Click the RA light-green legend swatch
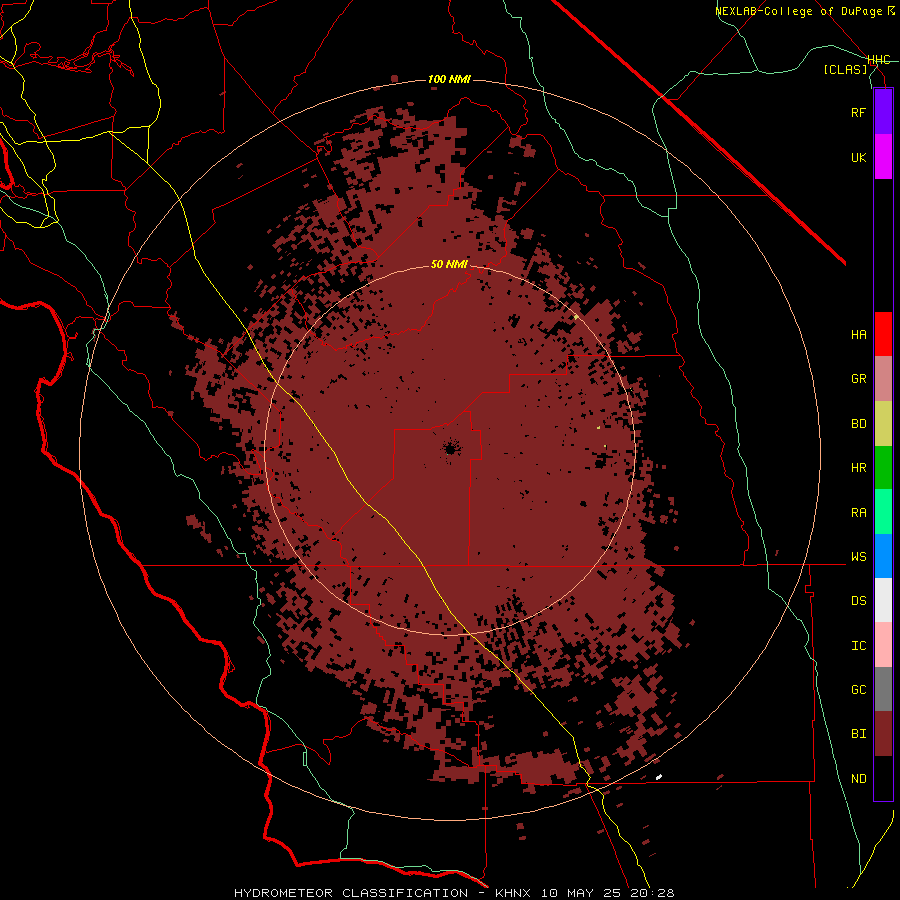The height and width of the screenshot is (900, 900). click(883, 512)
